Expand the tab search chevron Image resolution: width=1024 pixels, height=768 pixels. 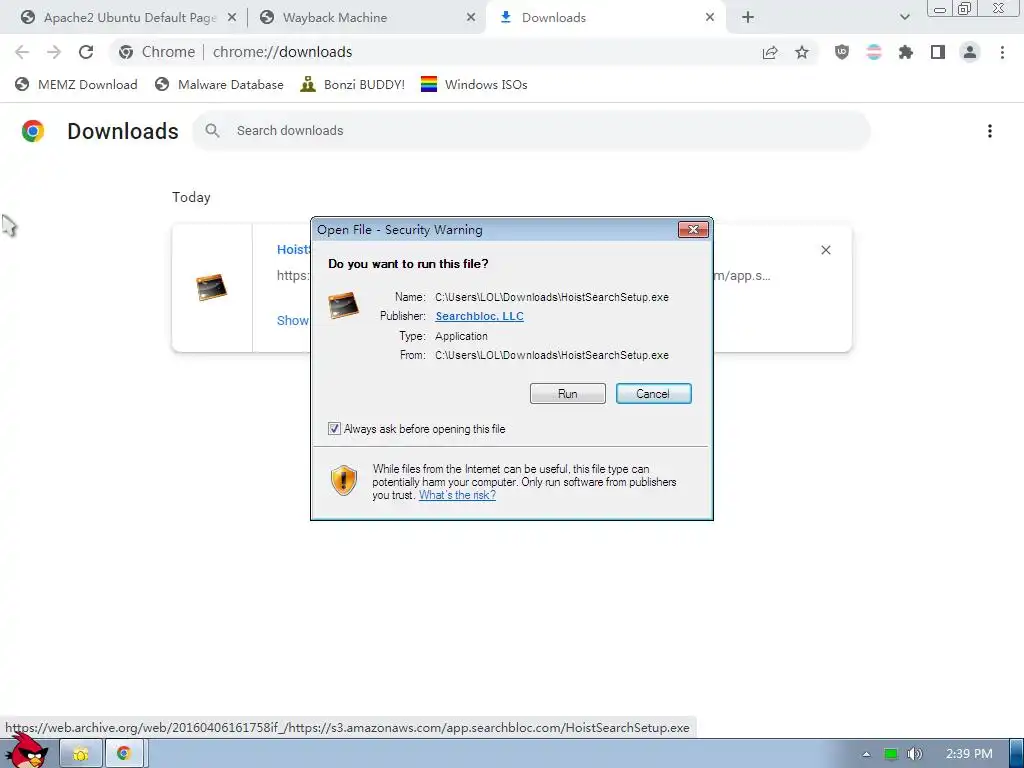904,18
